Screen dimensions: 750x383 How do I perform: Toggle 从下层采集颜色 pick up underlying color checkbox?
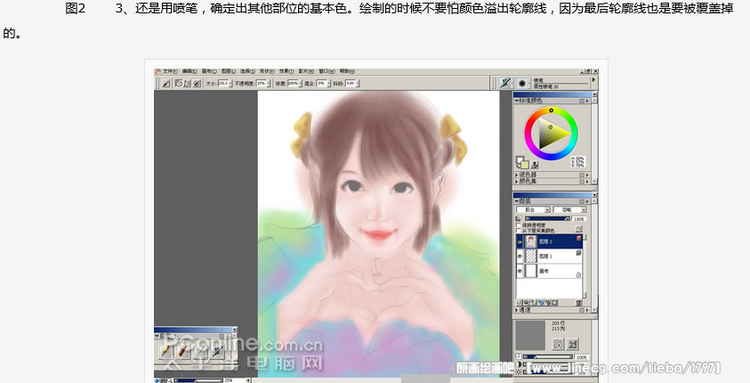518,230
